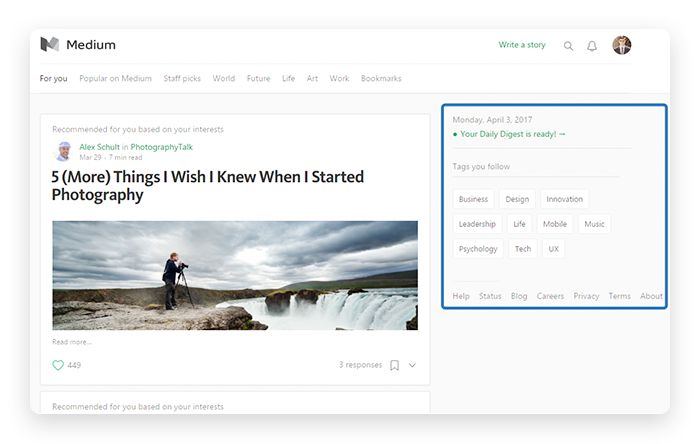Bookmark the photography story
The height and width of the screenshot is (444, 700).
point(394,365)
